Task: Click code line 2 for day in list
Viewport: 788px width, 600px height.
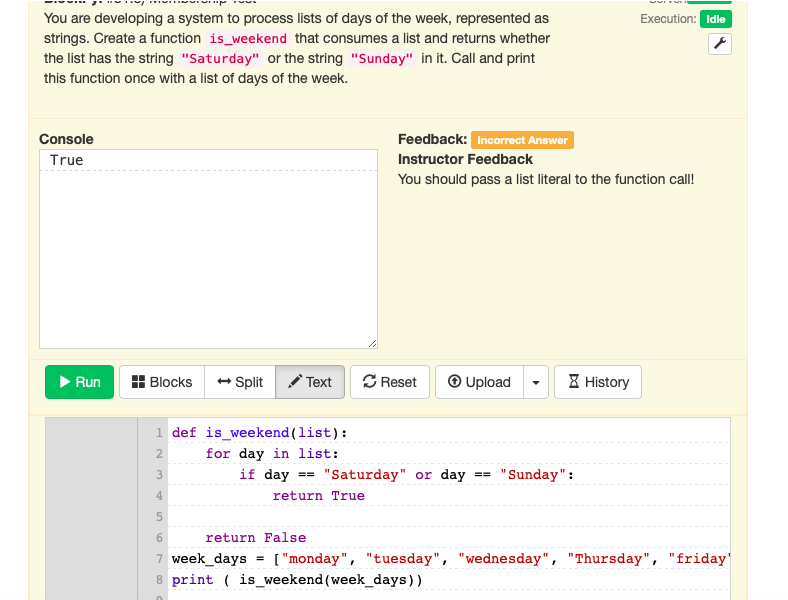Action: (272, 454)
